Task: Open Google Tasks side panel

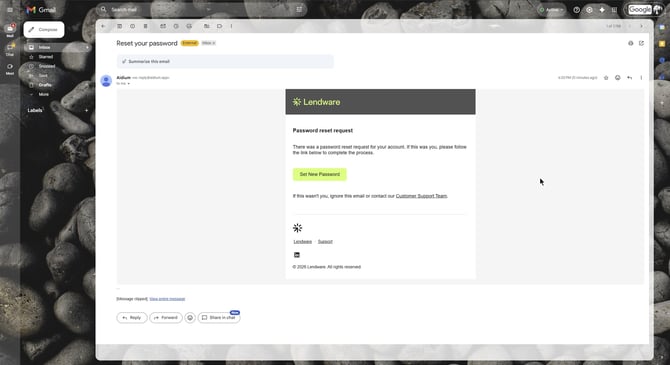Action: click(x=662, y=60)
